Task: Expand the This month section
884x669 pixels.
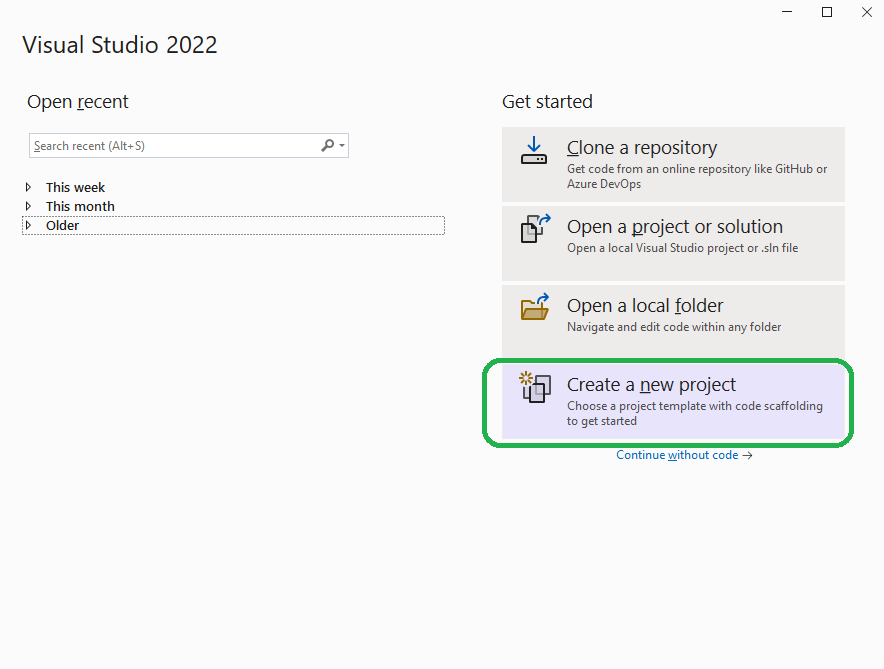Action: pos(28,206)
